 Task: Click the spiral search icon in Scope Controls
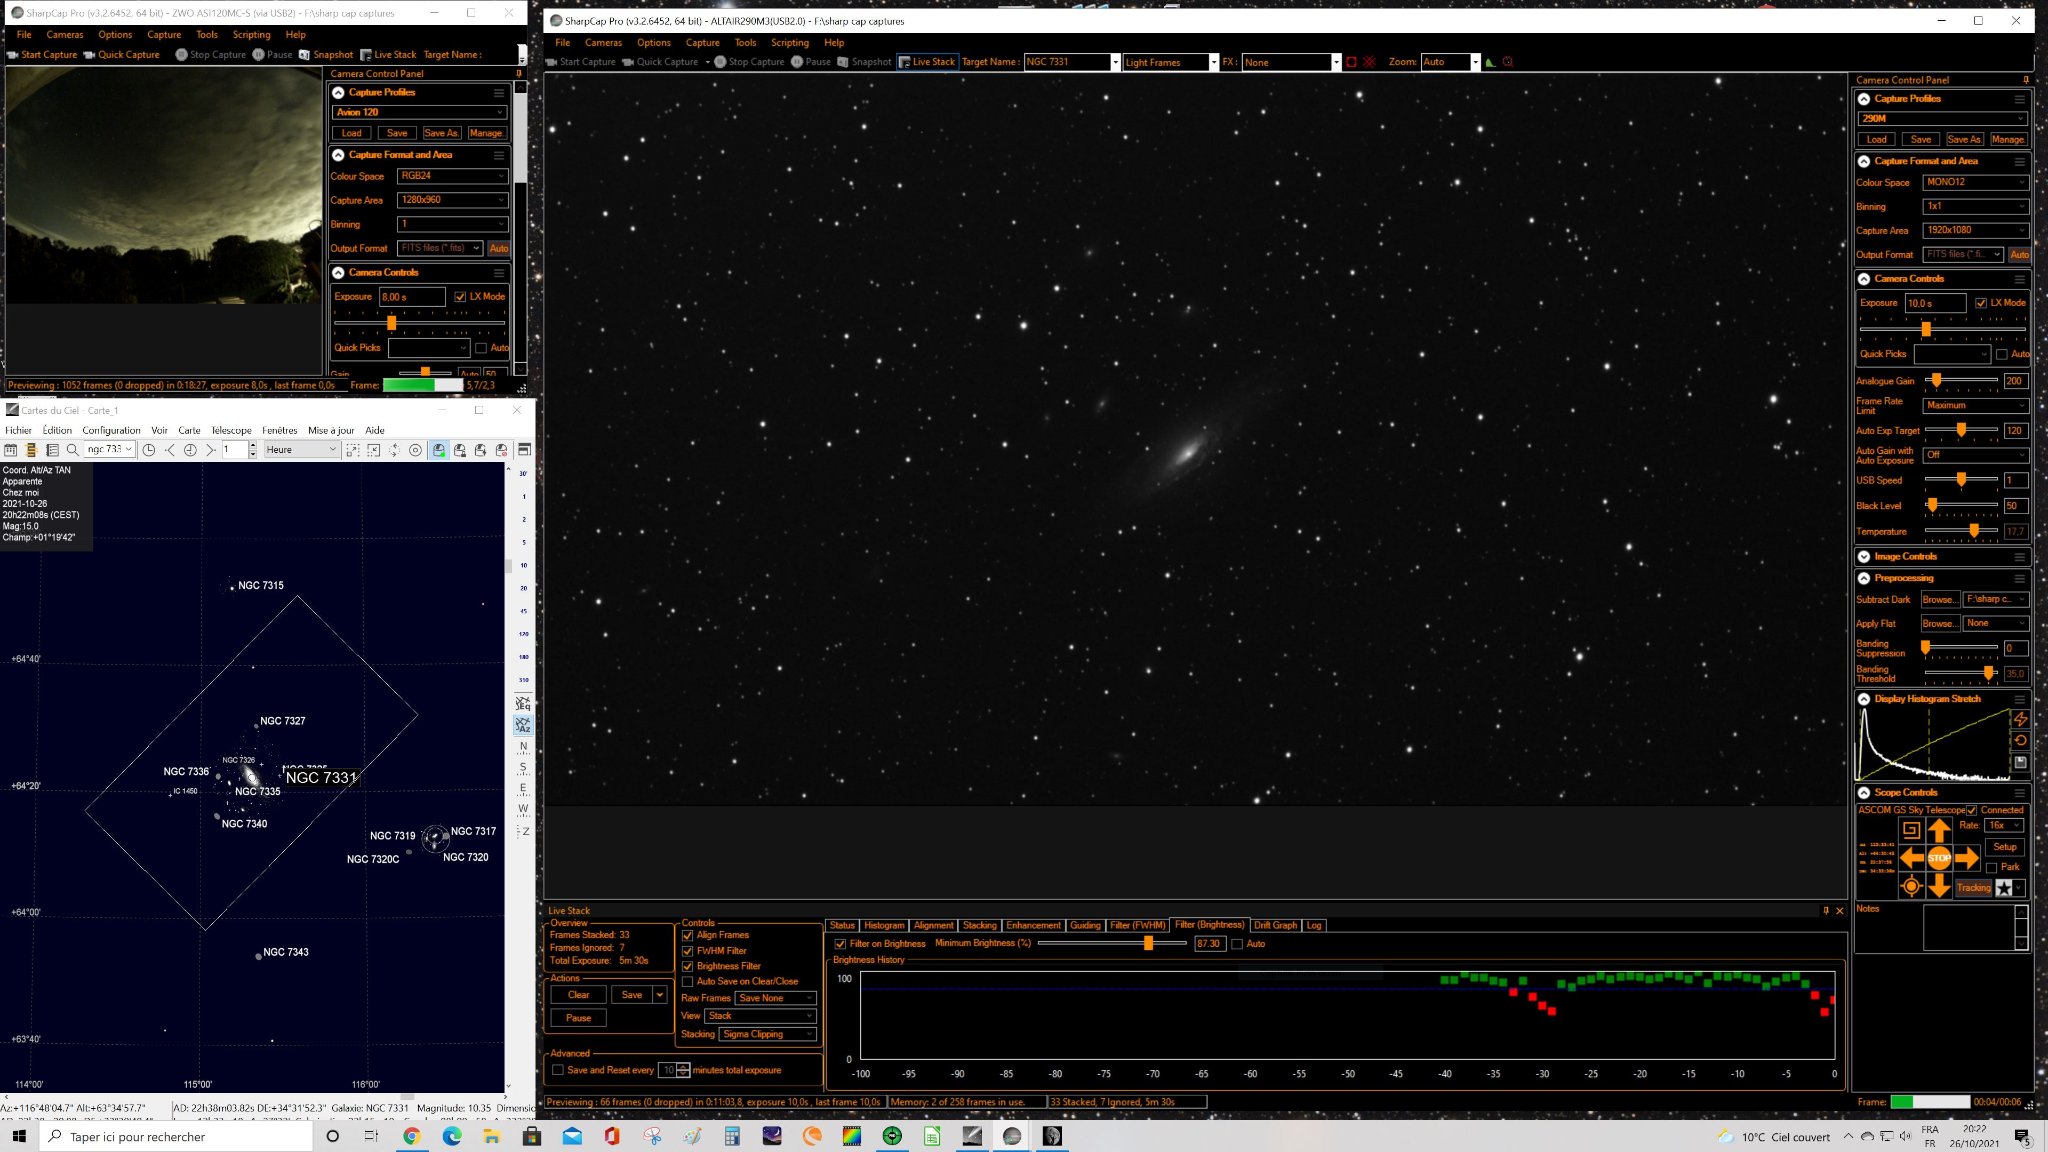1911,830
